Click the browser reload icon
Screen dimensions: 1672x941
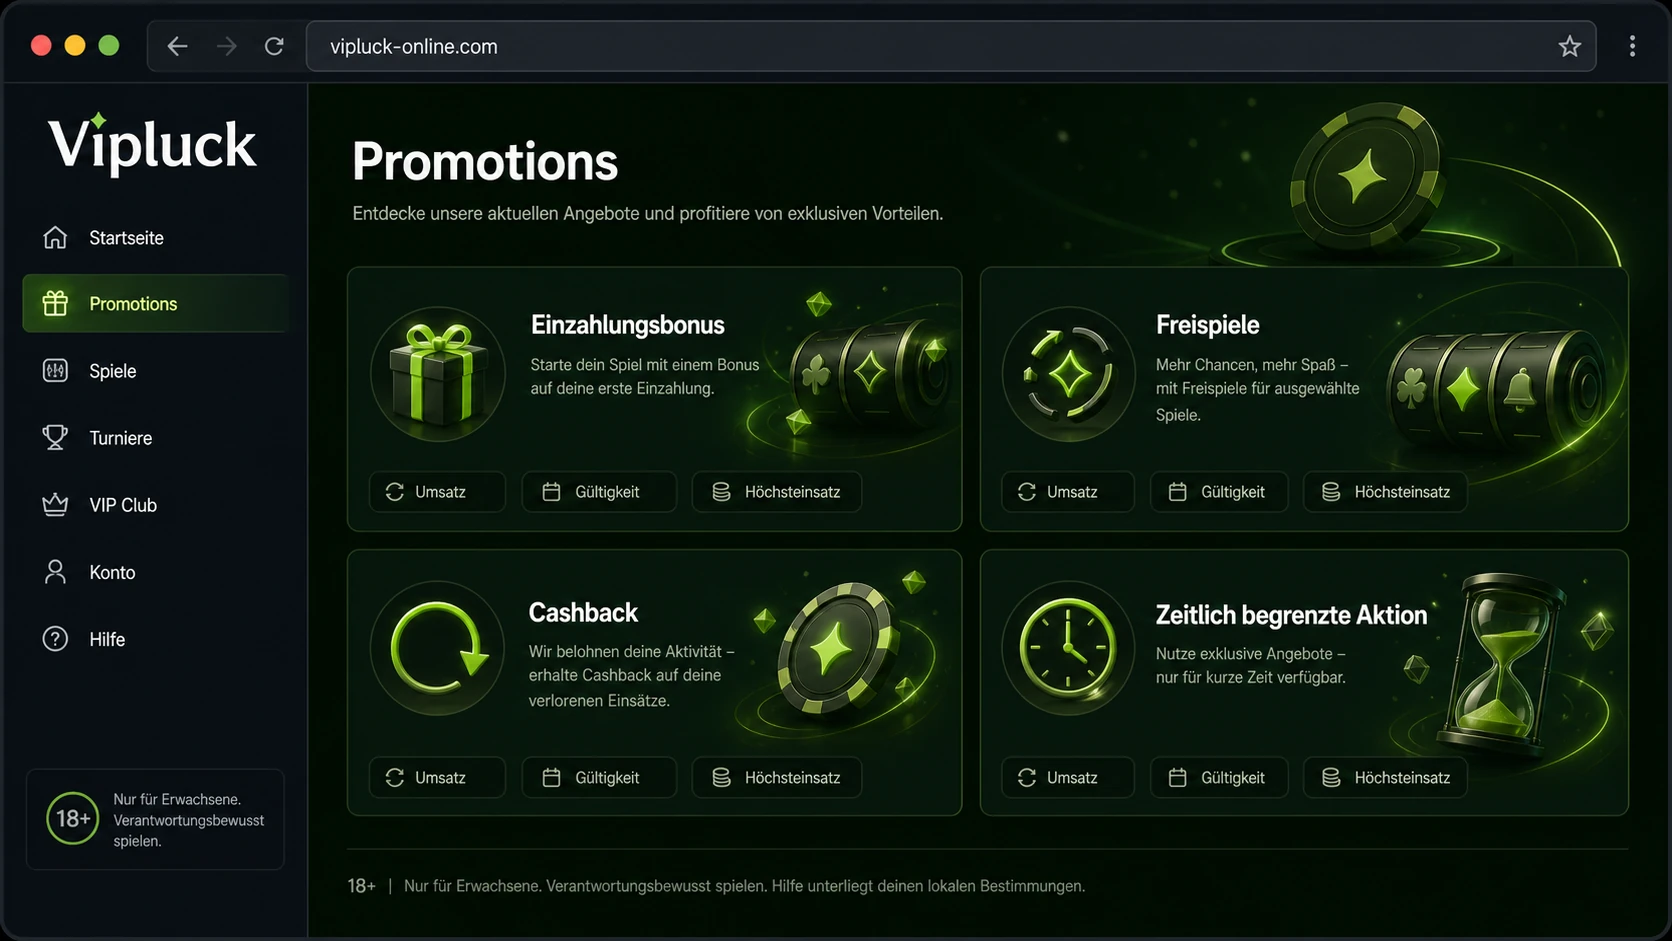[x=274, y=46]
